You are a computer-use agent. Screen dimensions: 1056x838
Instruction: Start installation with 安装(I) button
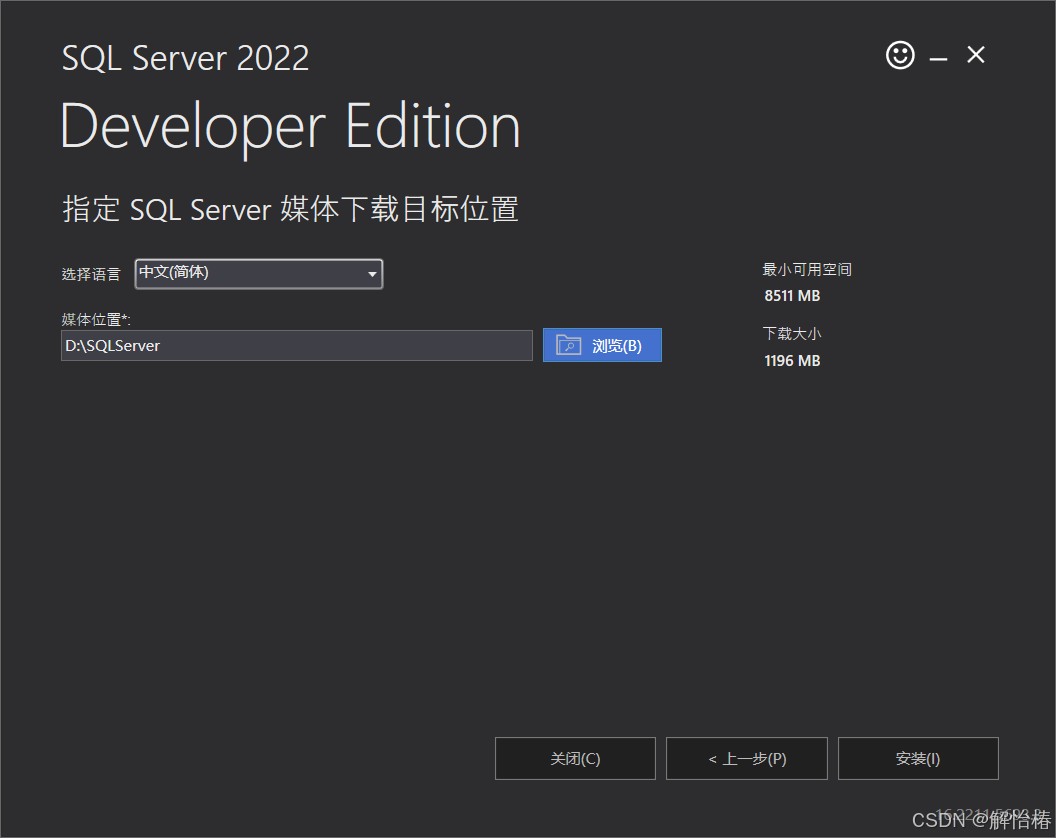click(918, 759)
